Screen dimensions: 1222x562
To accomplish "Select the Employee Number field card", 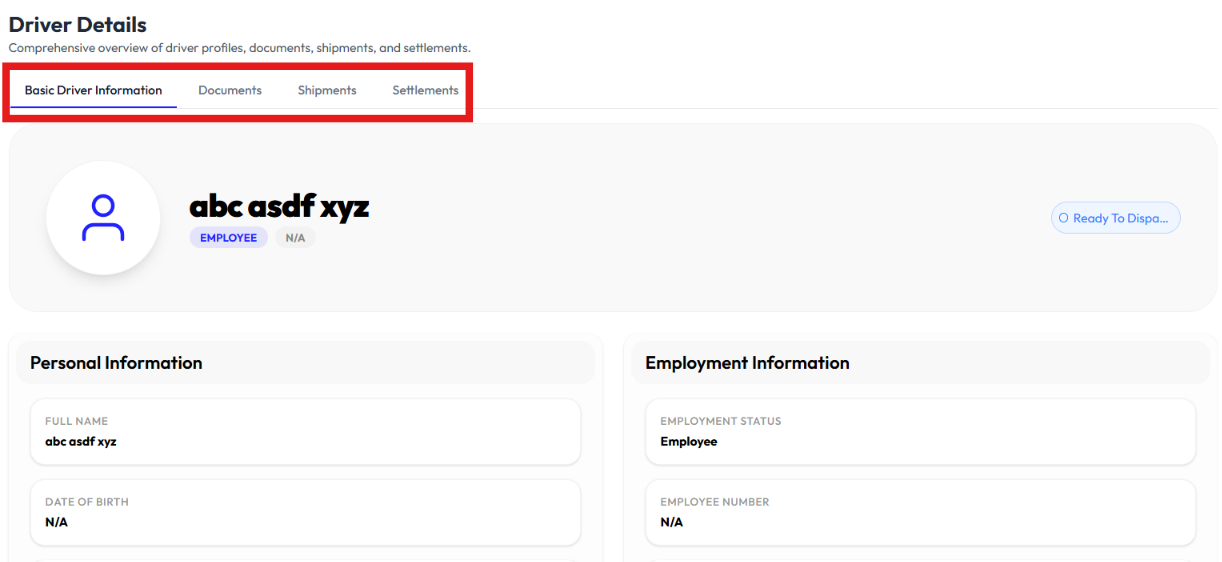I will pos(920,513).
